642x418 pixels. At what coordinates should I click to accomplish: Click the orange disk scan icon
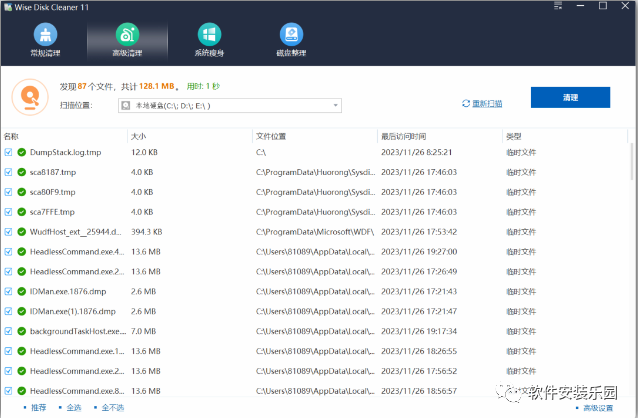[x=31, y=97]
